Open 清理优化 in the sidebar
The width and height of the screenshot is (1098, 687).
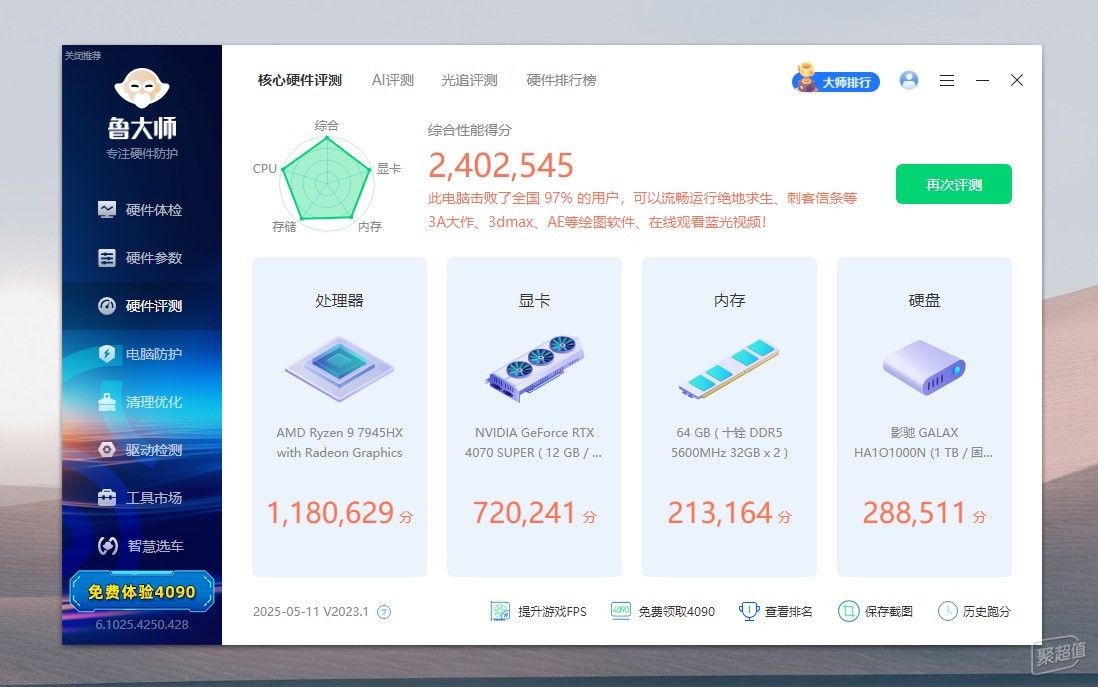click(x=141, y=402)
